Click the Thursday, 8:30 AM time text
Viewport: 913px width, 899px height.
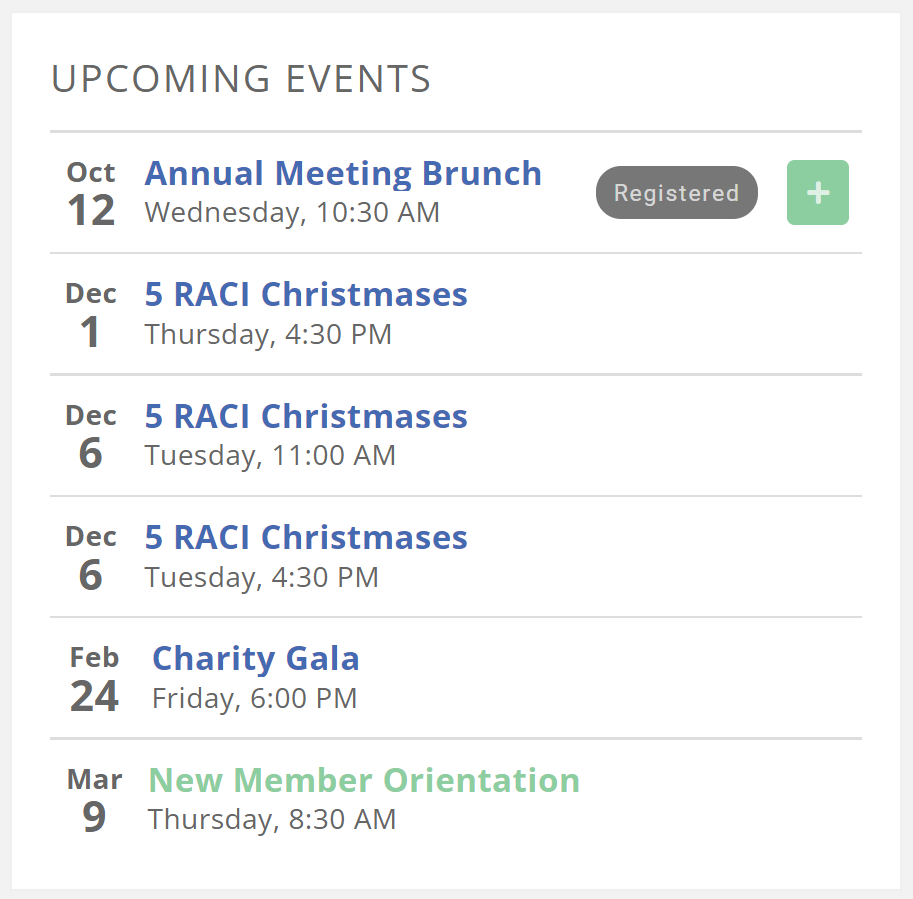272,820
